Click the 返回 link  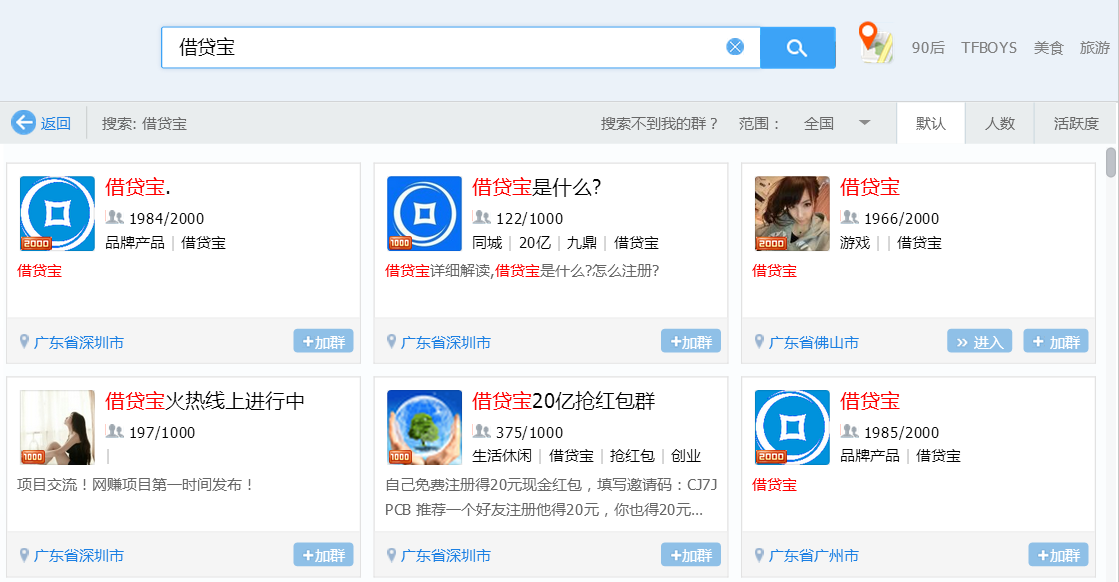tap(56, 123)
